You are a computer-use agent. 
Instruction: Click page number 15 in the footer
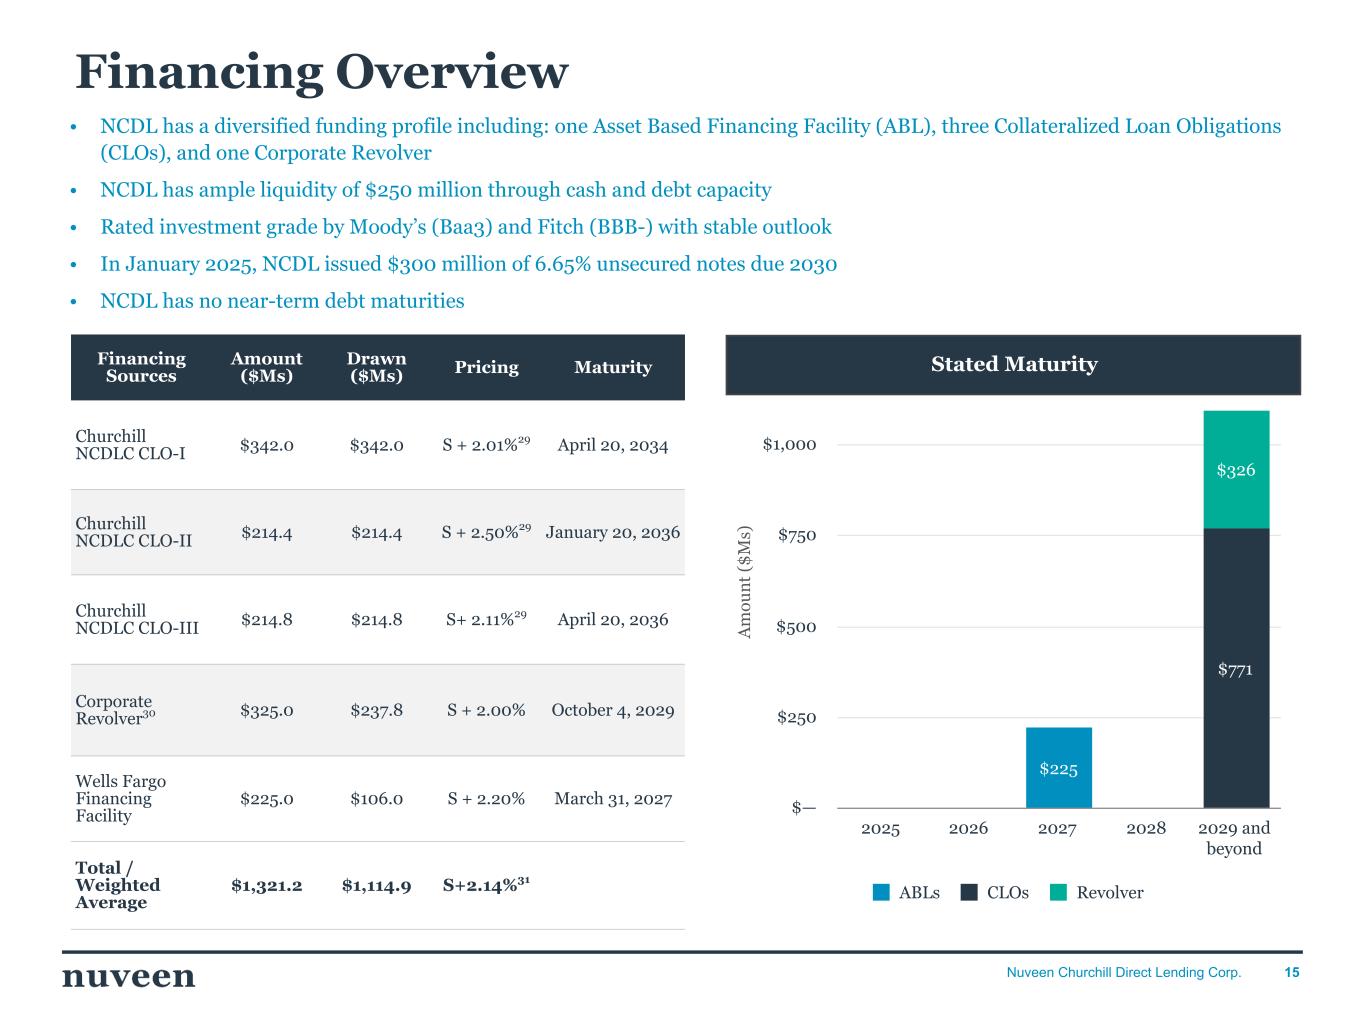pyautogui.click(x=1292, y=972)
